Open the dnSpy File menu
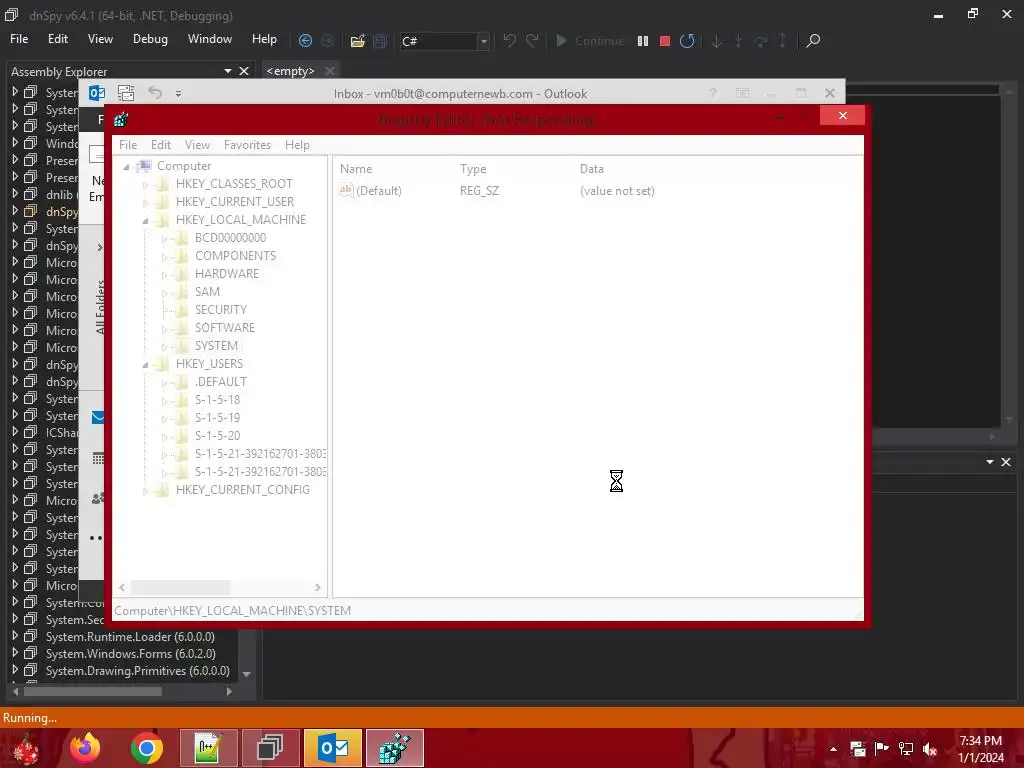This screenshot has height=768, width=1024. coord(19,39)
